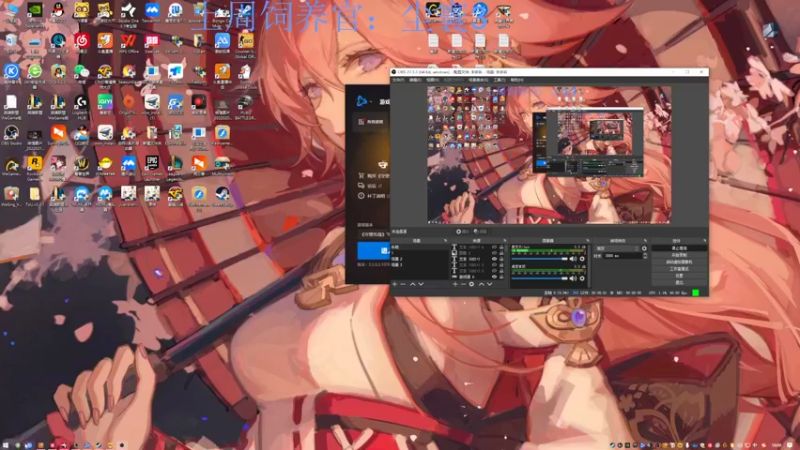The image size is (800, 450).
Task: Open WeChat green desktop icon
Action: pos(82,71)
